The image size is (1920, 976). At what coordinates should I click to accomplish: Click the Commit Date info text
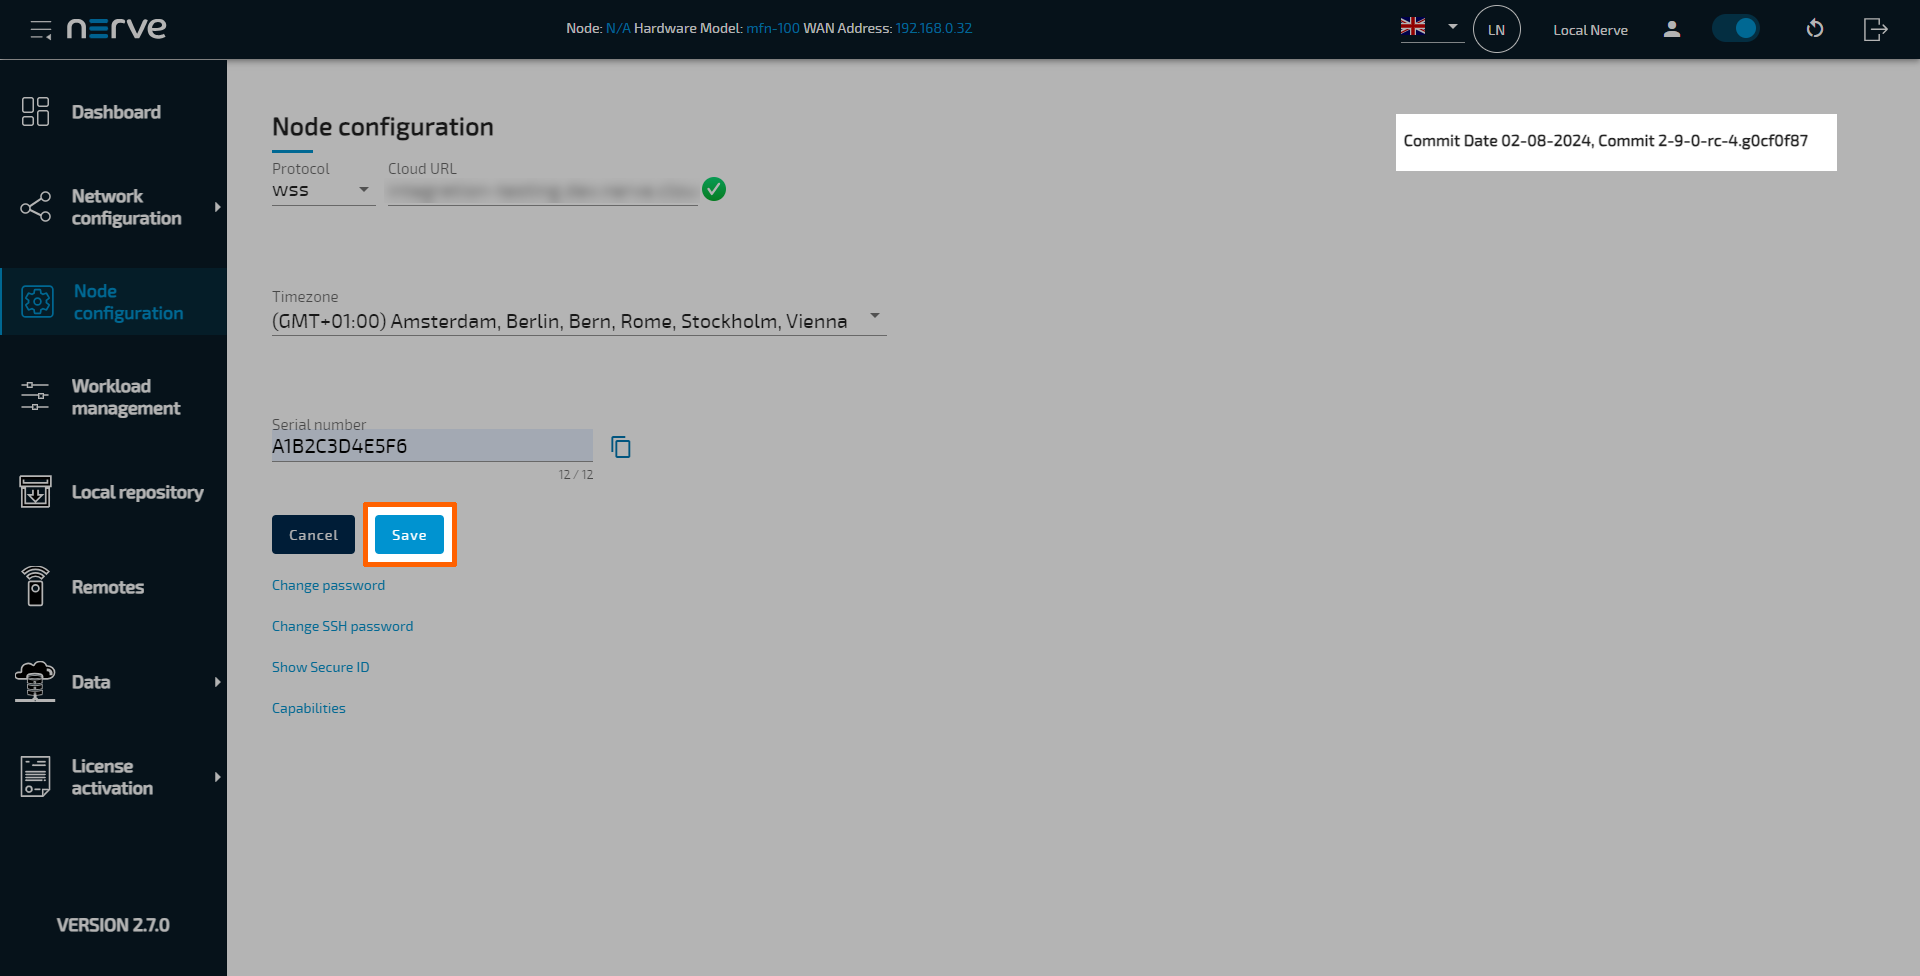(x=1605, y=141)
